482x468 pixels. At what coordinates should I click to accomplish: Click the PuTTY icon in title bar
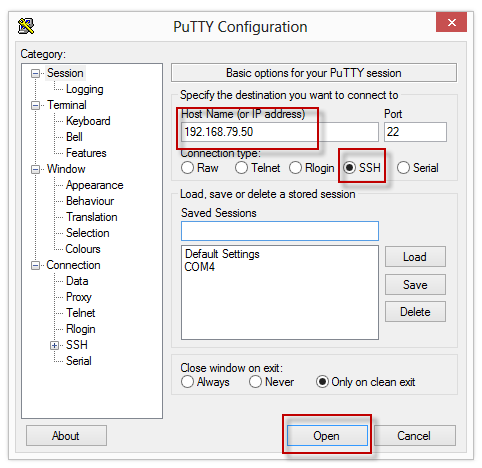coord(26,26)
